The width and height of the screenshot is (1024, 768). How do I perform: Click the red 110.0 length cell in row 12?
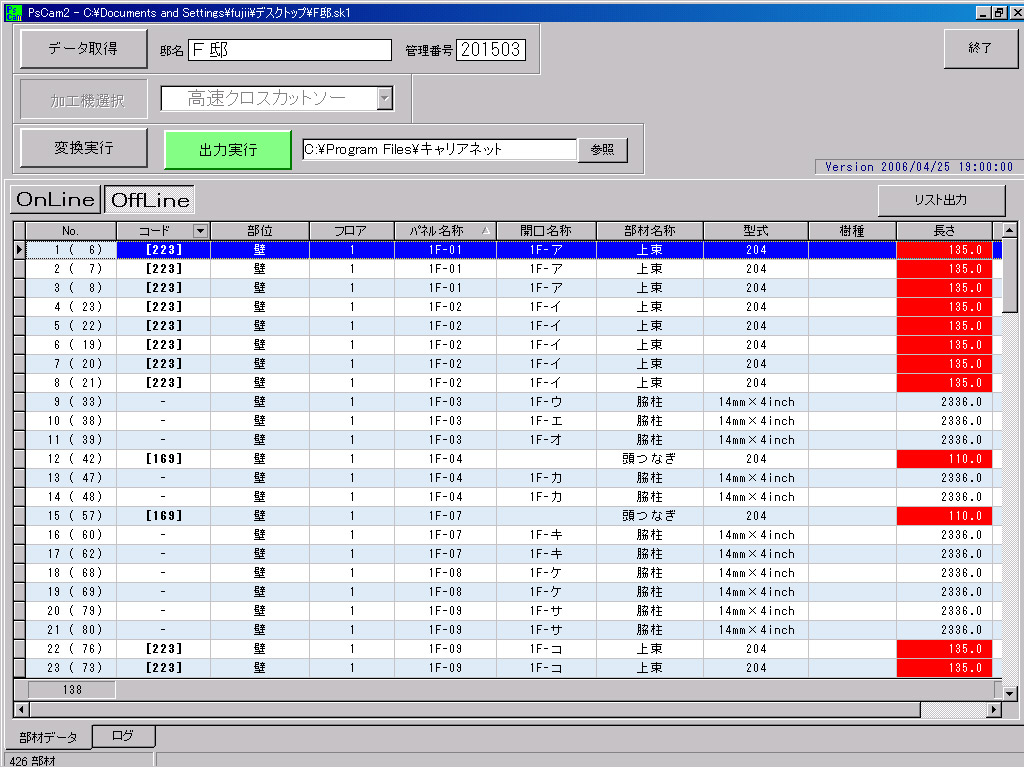coord(944,459)
